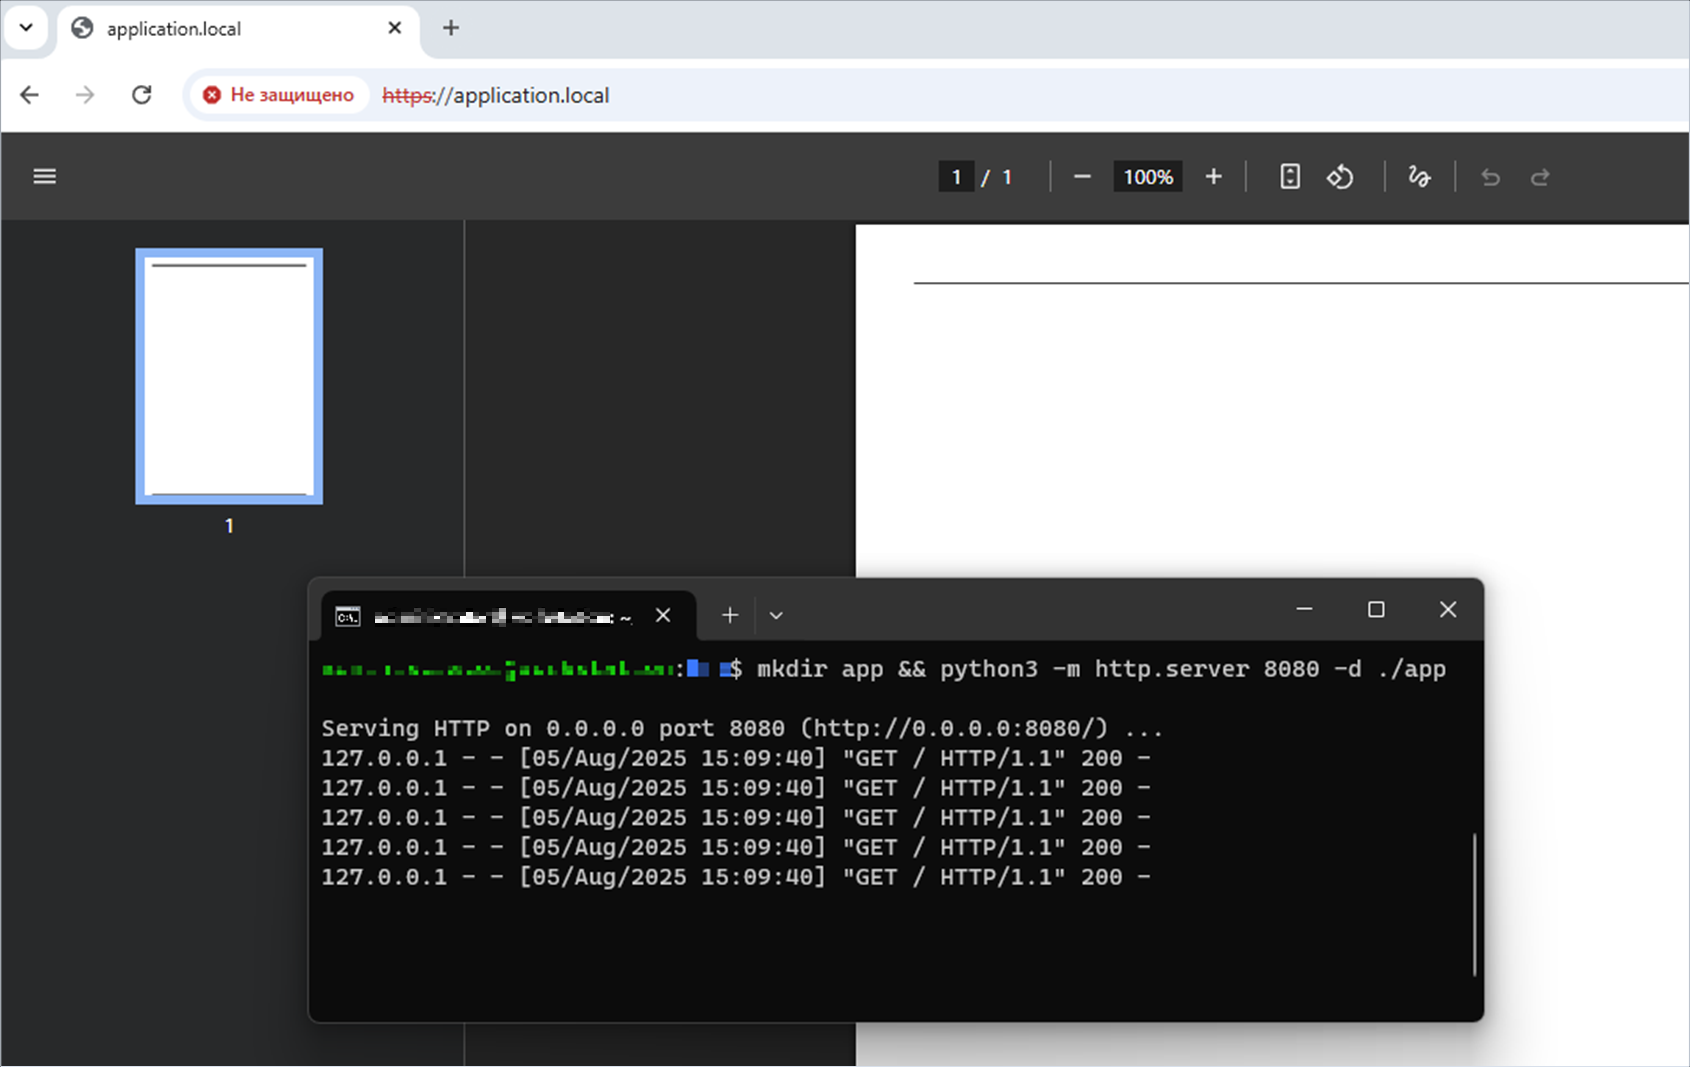Open terminal profile dropdown chevron
The height and width of the screenshot is (1067, 1690).
click(x=776, y=615)
